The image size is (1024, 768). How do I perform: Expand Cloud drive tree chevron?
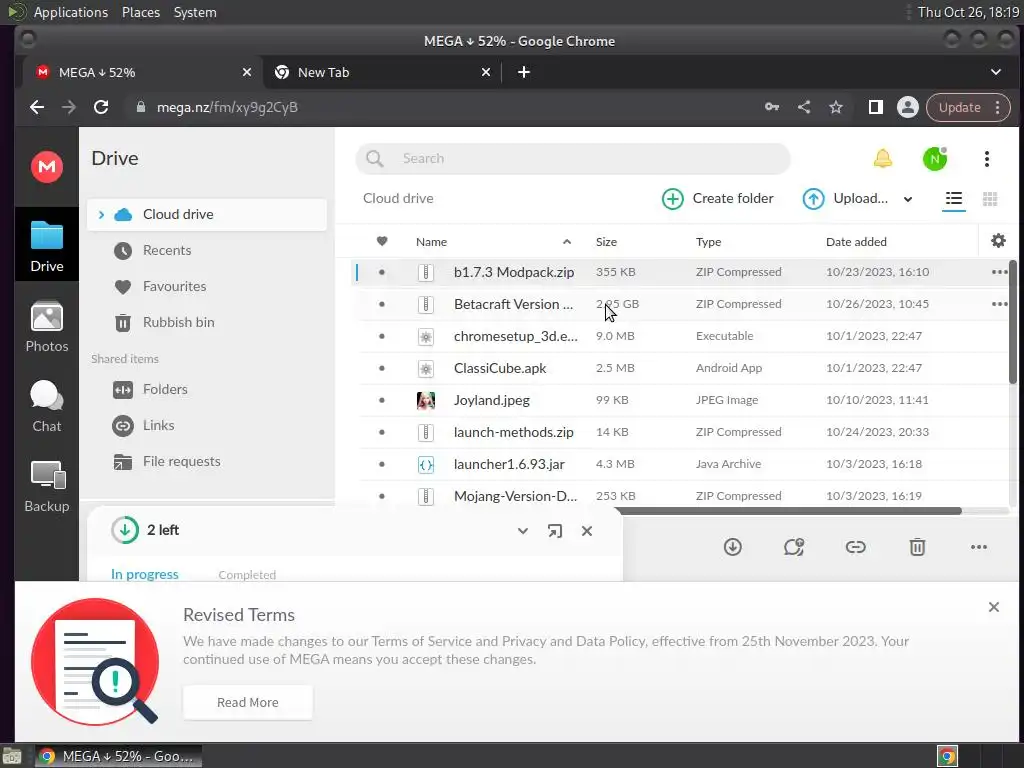click(101, 214)
